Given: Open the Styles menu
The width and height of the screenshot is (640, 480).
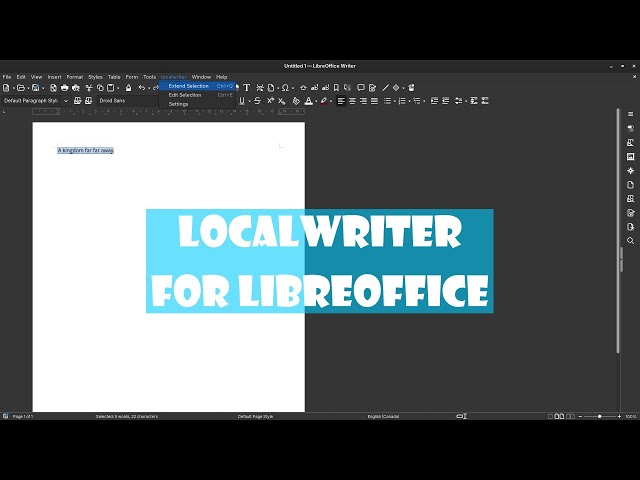Looking at the screenshot, I should 95,77.
